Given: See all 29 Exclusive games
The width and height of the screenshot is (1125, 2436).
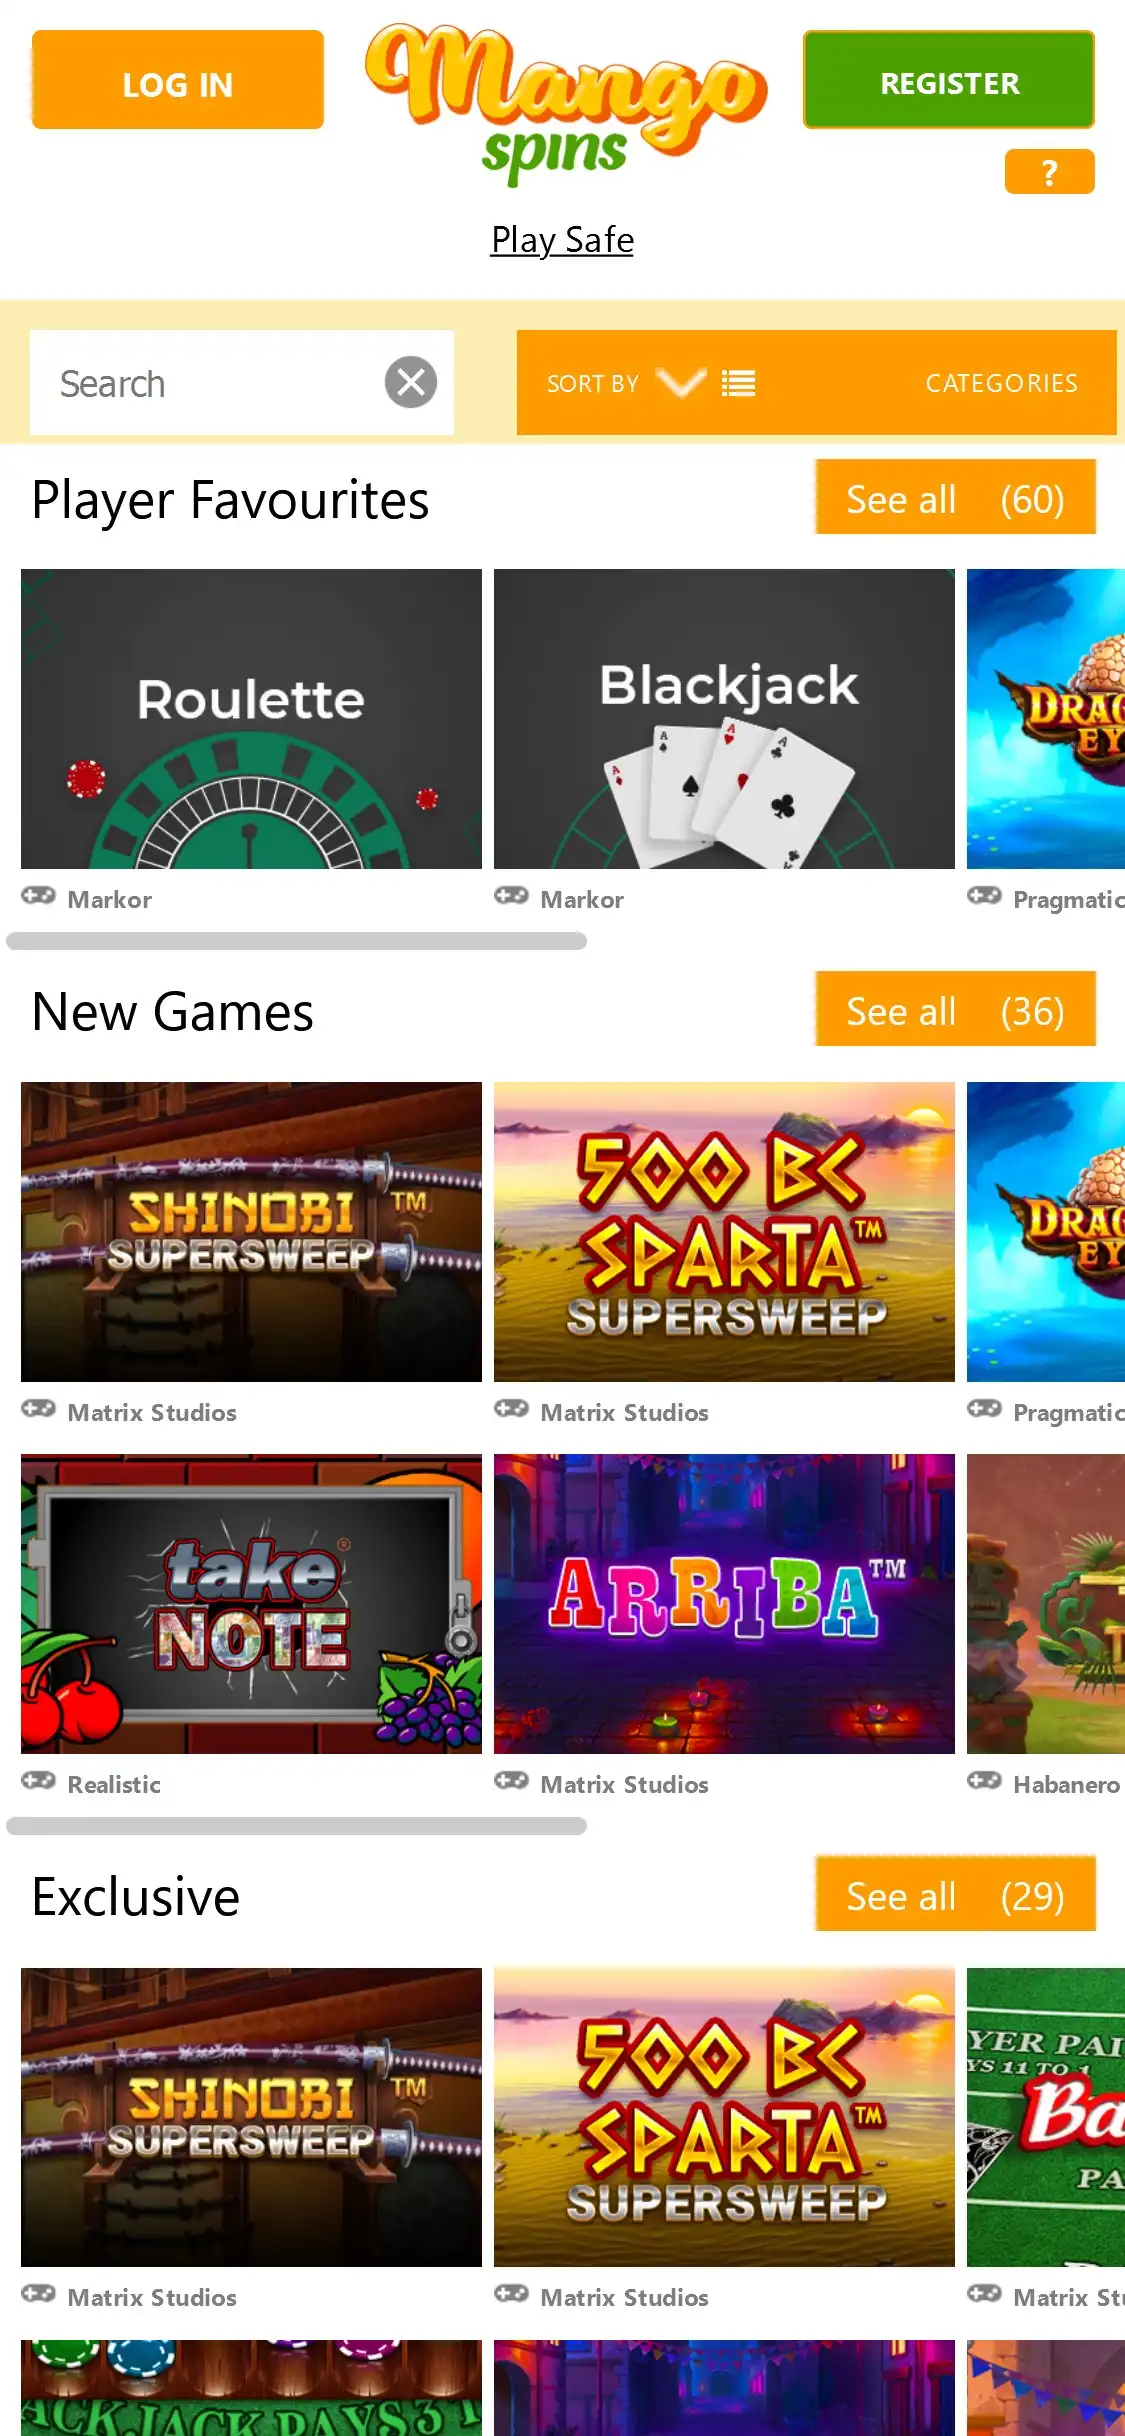Looking at the screenshot, I should click(x=955, y=1894).
